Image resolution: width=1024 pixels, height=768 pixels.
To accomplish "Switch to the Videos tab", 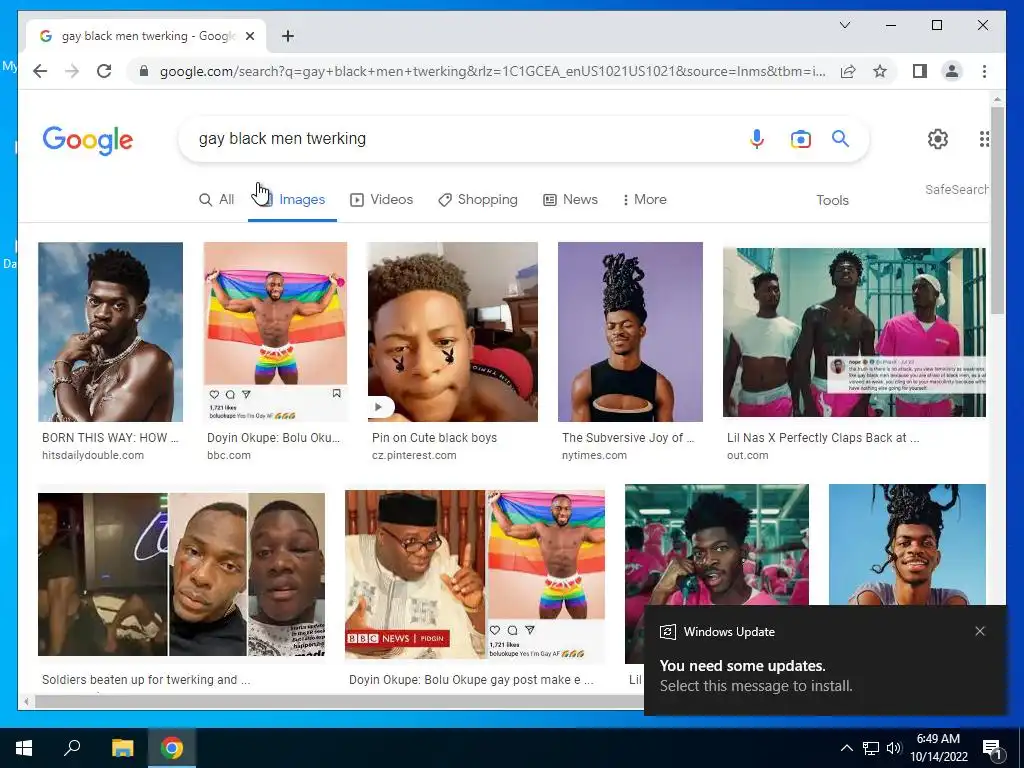I will (381, 200).
